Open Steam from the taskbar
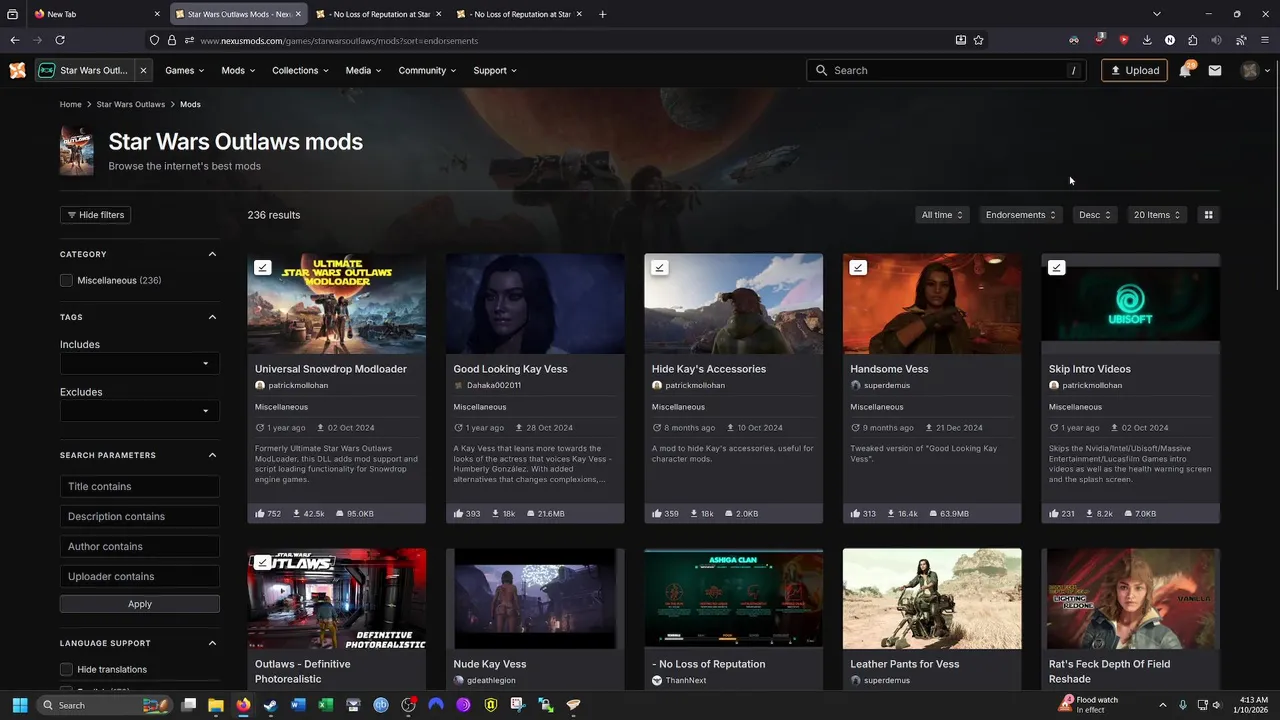Image resolution: width=1280 pixels, height=720 pixels. pyautogui.click(x=270, y=705)
